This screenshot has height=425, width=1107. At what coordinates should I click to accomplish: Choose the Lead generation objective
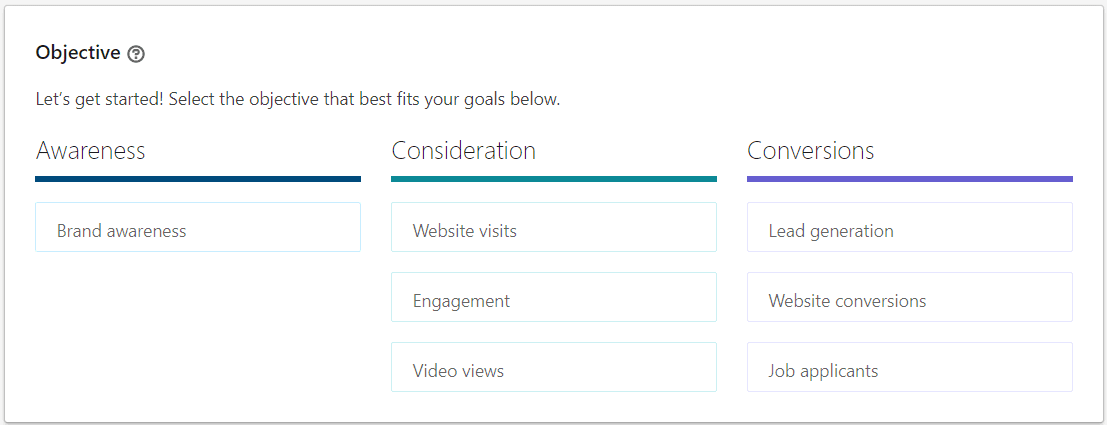[909, 227]
